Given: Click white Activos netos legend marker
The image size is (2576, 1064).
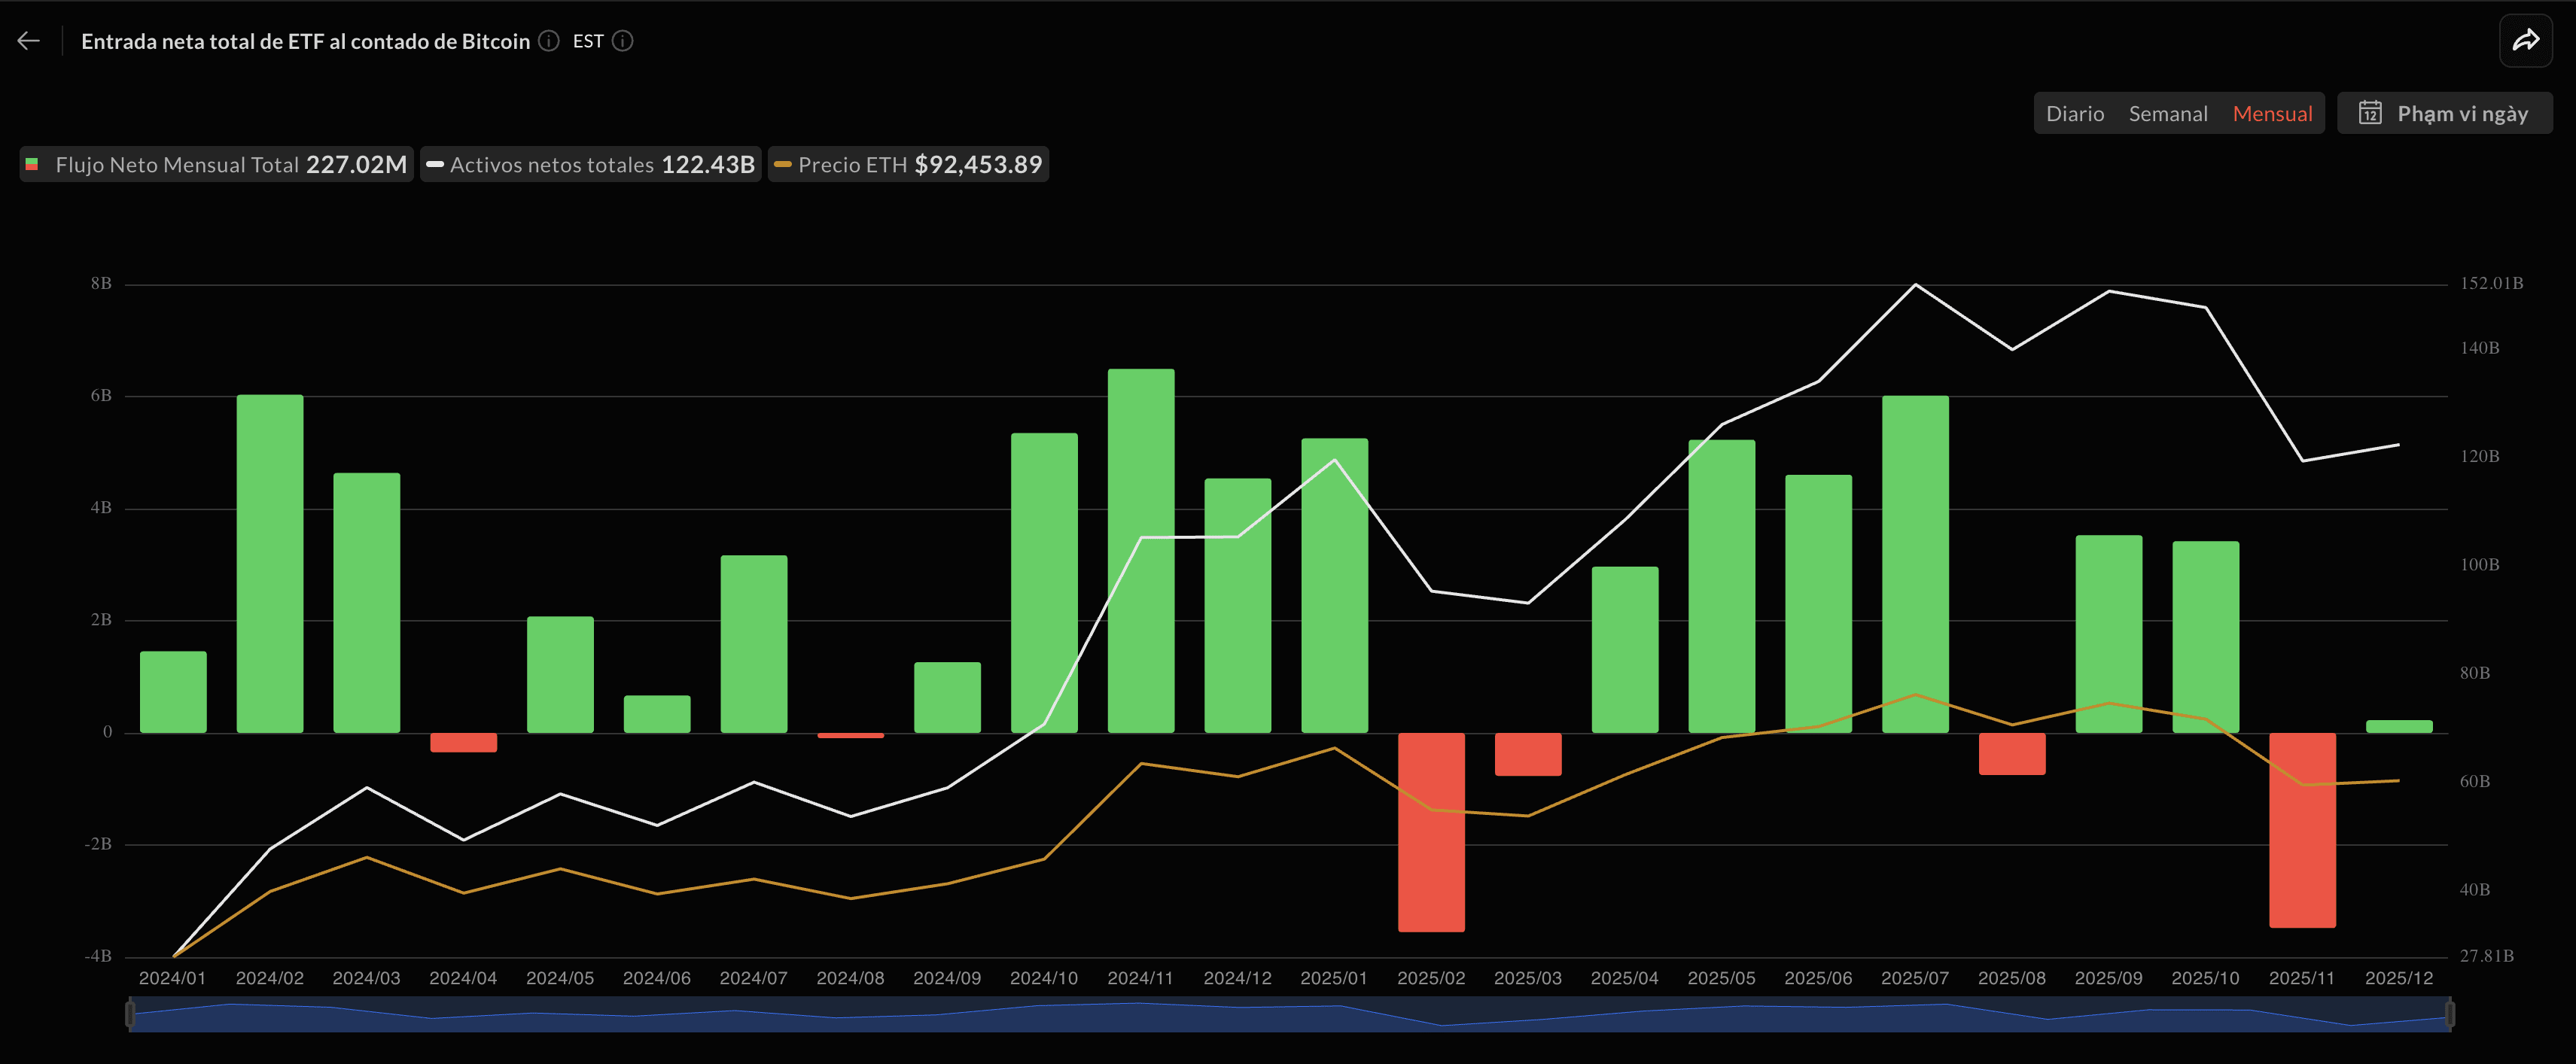Looking at the screenshot, I should pos(435,164).
